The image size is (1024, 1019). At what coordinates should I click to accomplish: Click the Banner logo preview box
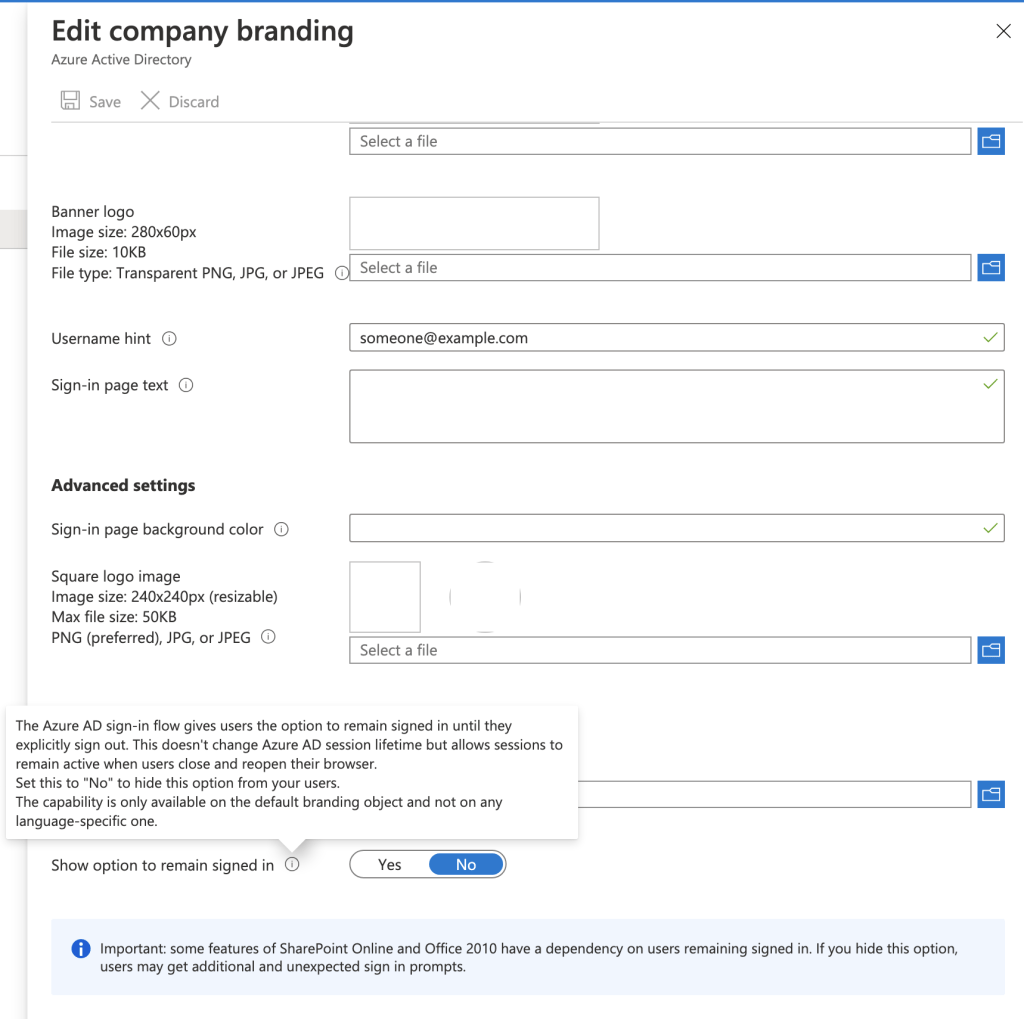point(474,223)
